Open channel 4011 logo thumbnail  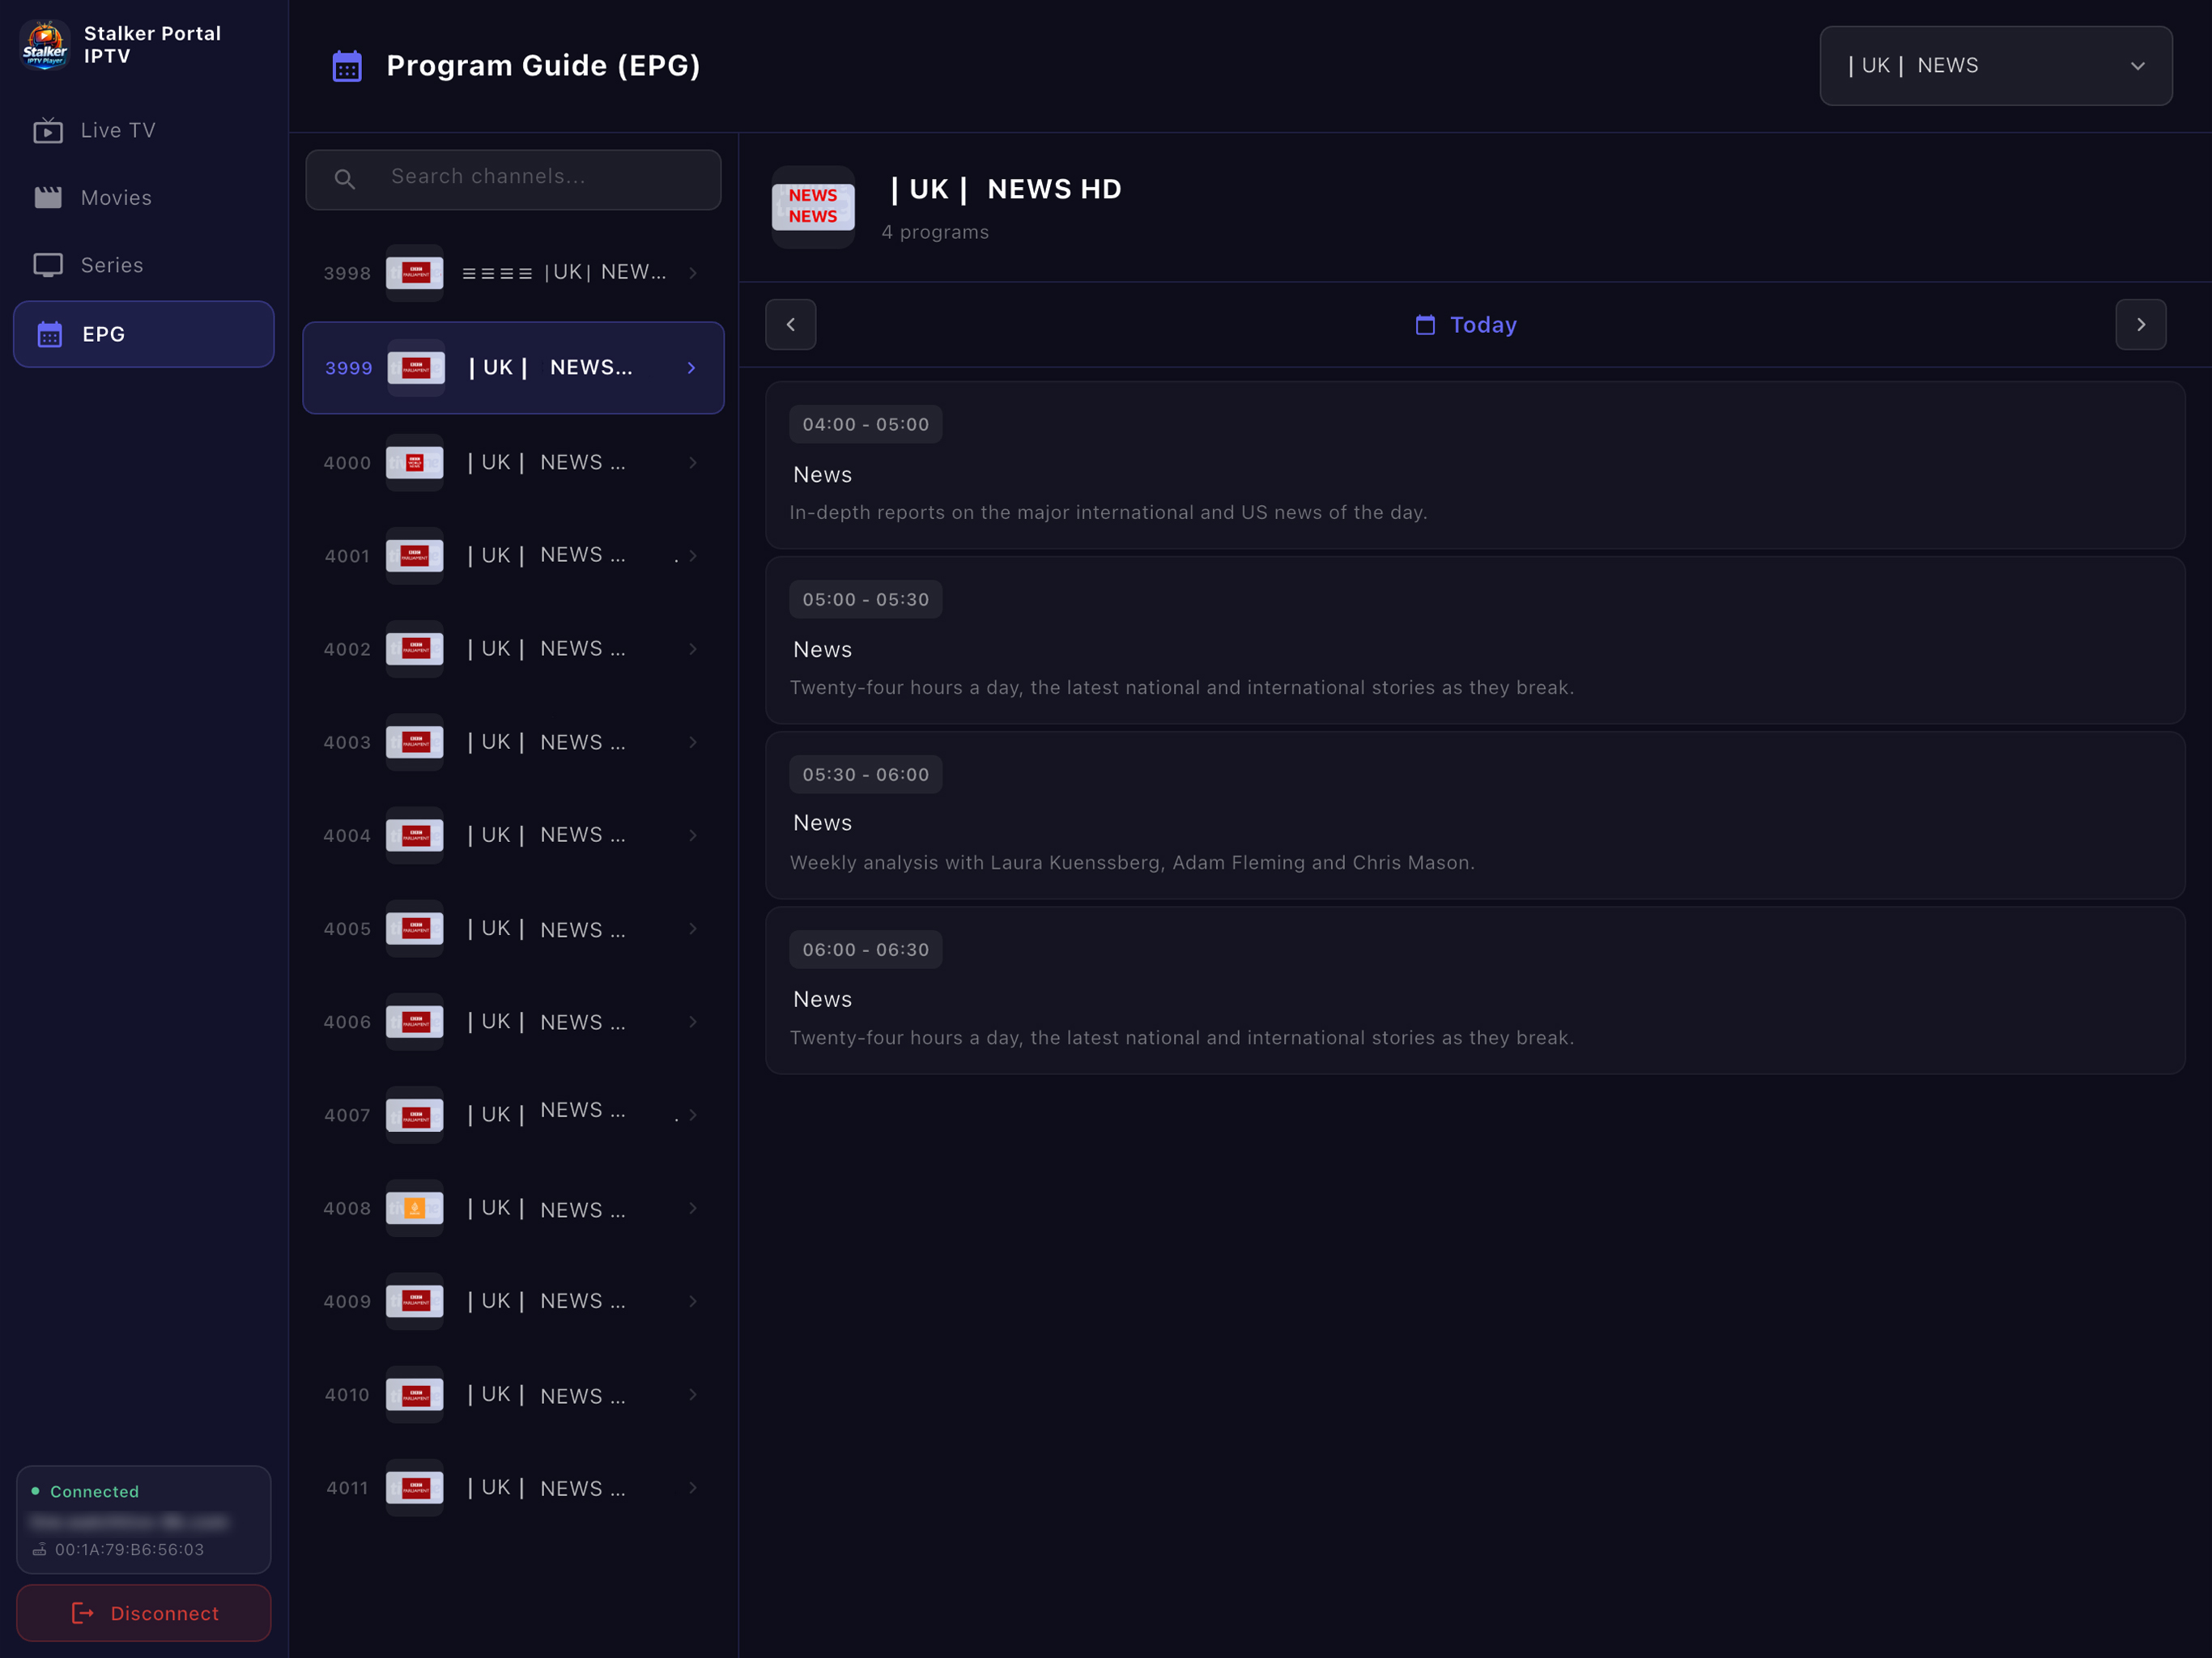415,1488
